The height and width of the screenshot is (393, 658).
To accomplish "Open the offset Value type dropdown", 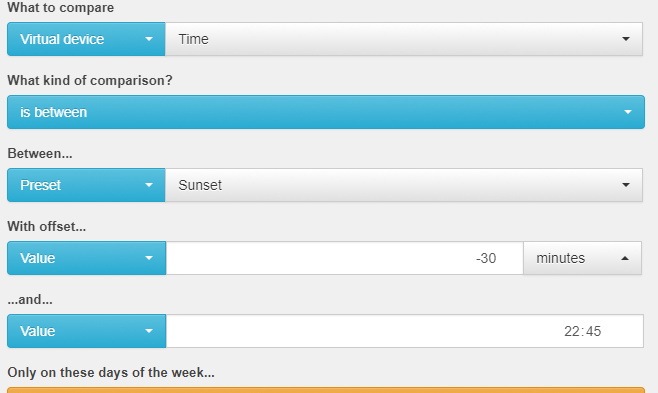I will [86, 258].
